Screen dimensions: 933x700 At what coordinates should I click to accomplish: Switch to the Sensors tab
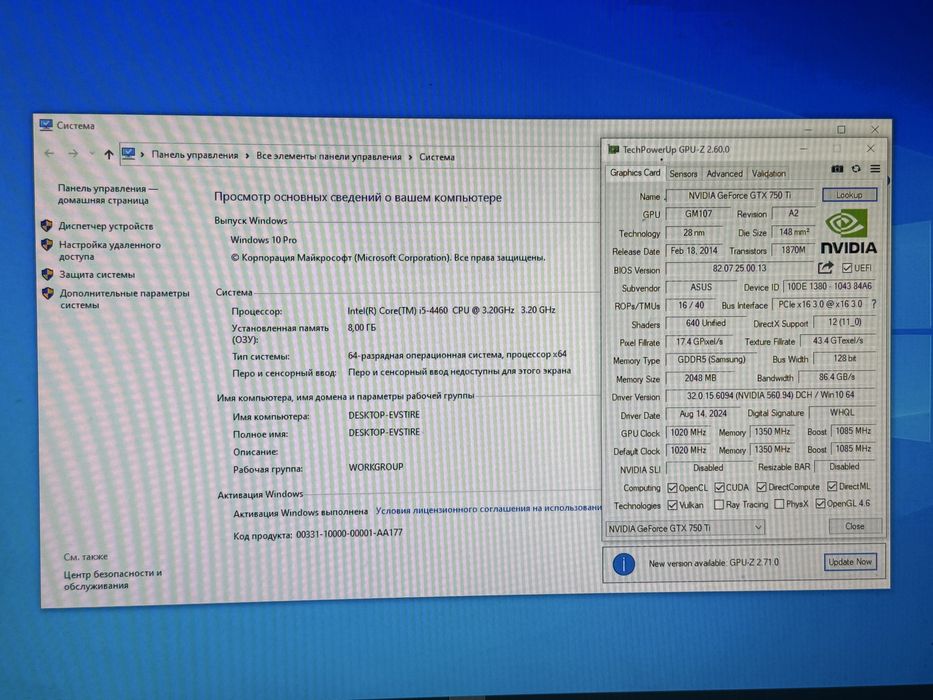683,174
